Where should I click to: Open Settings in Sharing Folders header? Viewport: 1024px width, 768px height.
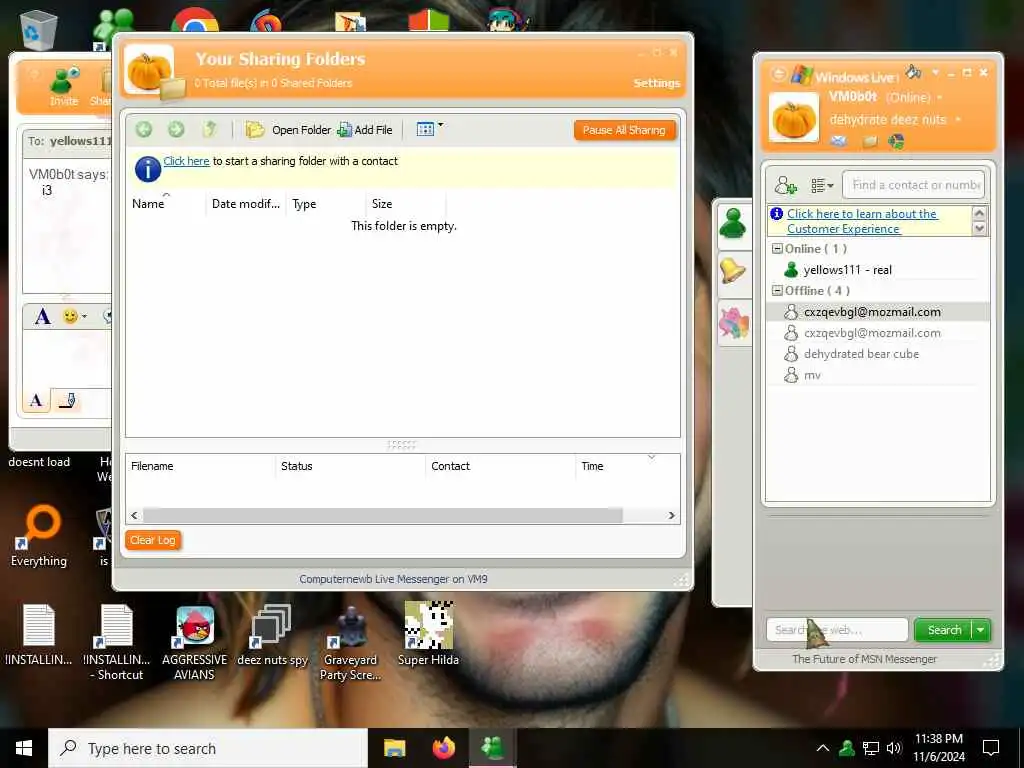(x=656, y=83)
